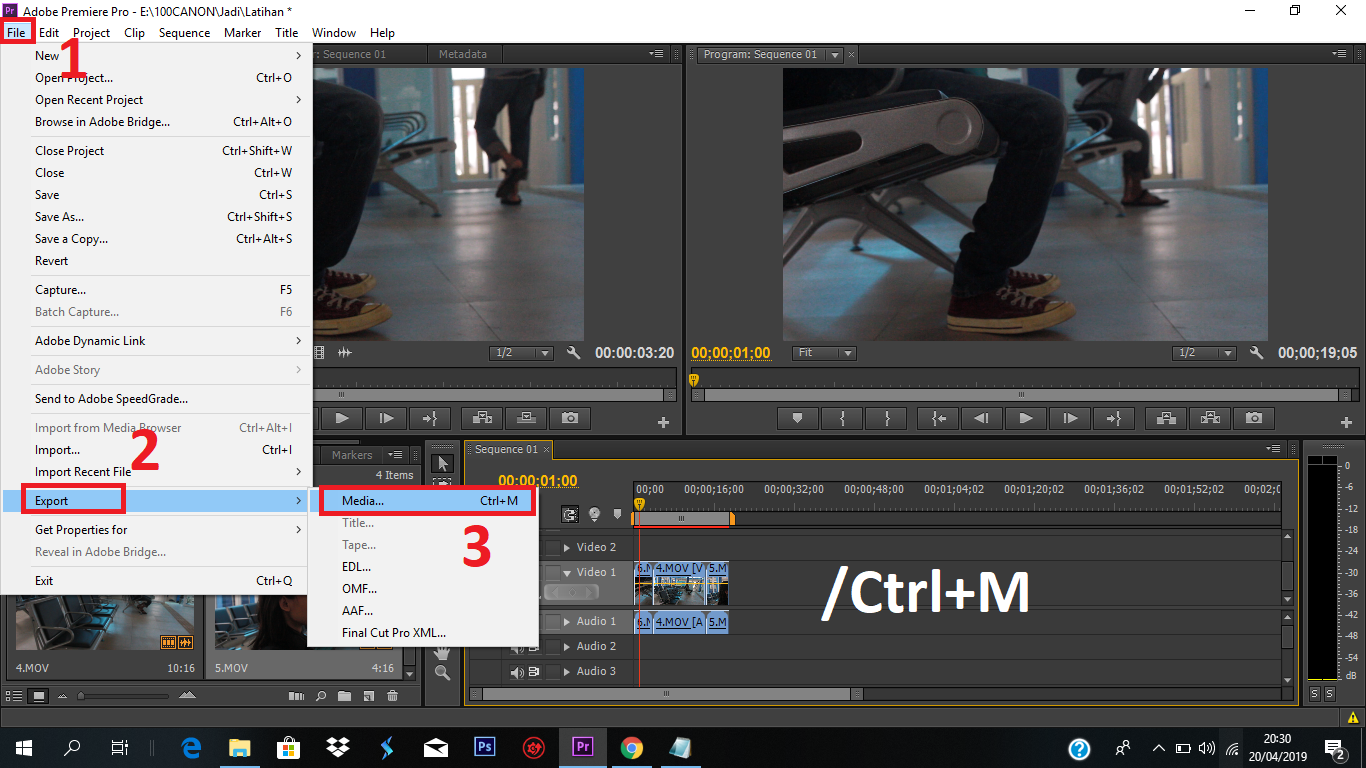Select the Hand tool
Viewport: 1366px width, 768px height.
[442, 652]
